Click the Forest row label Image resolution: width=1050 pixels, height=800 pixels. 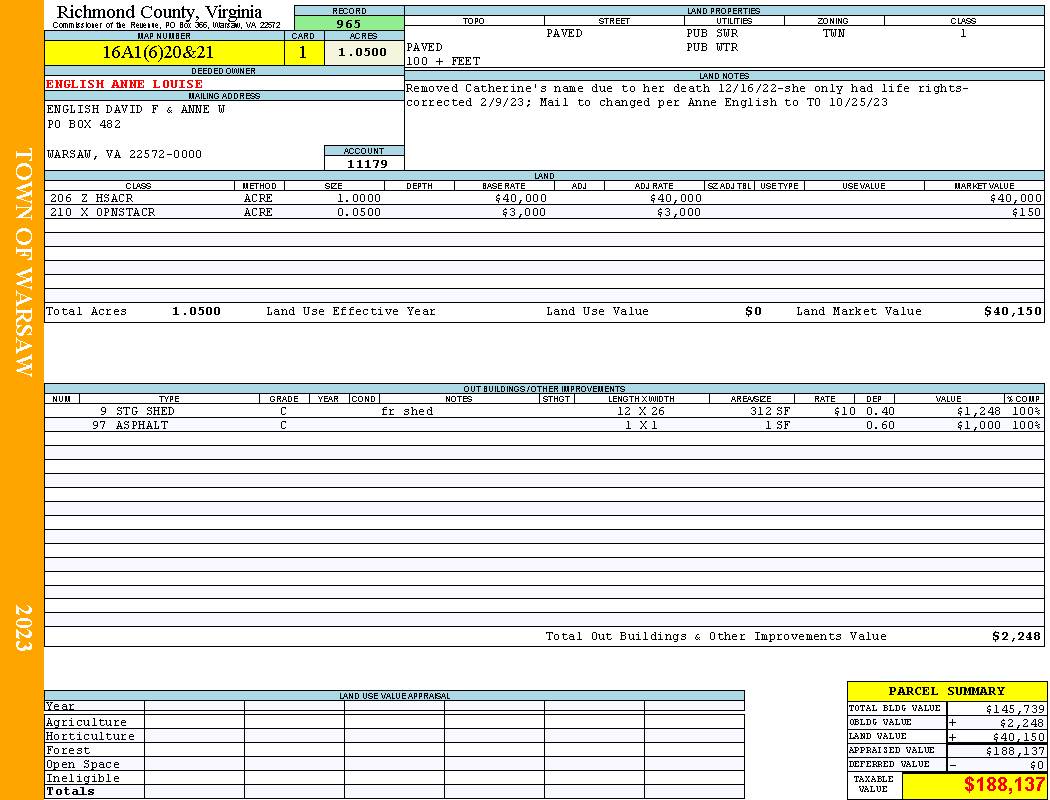(x=68, y=750)
